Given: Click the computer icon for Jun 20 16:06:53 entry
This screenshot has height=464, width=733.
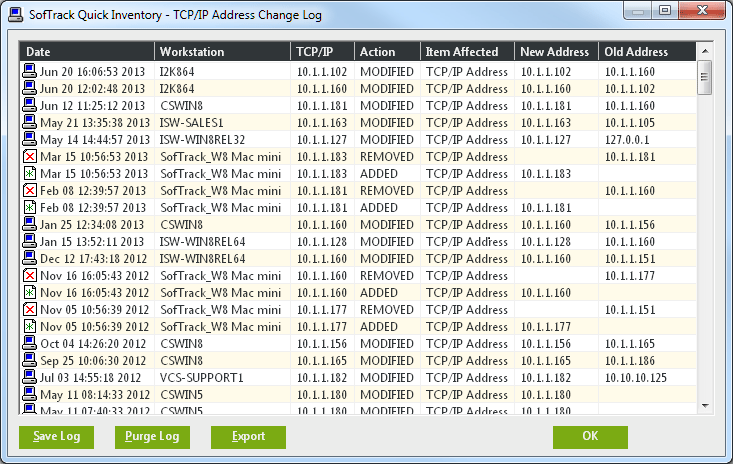Looking at the screenshot, I should pyautogui.click(x=30, y=72).
